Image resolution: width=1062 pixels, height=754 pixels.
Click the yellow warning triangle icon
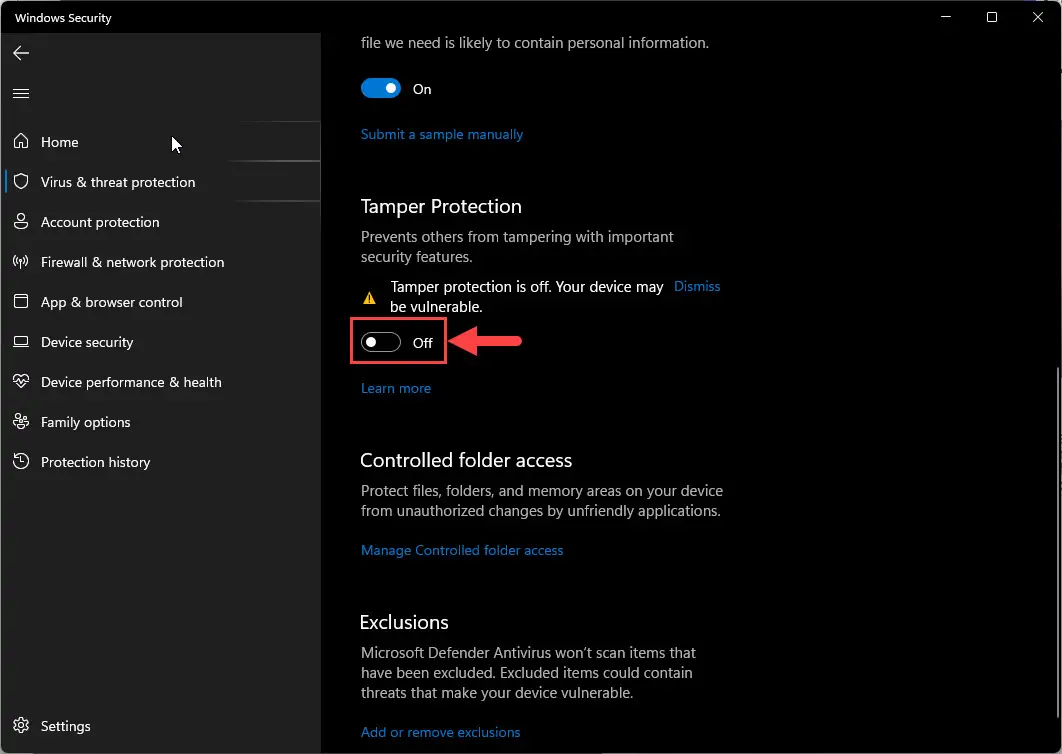[369, 297]
